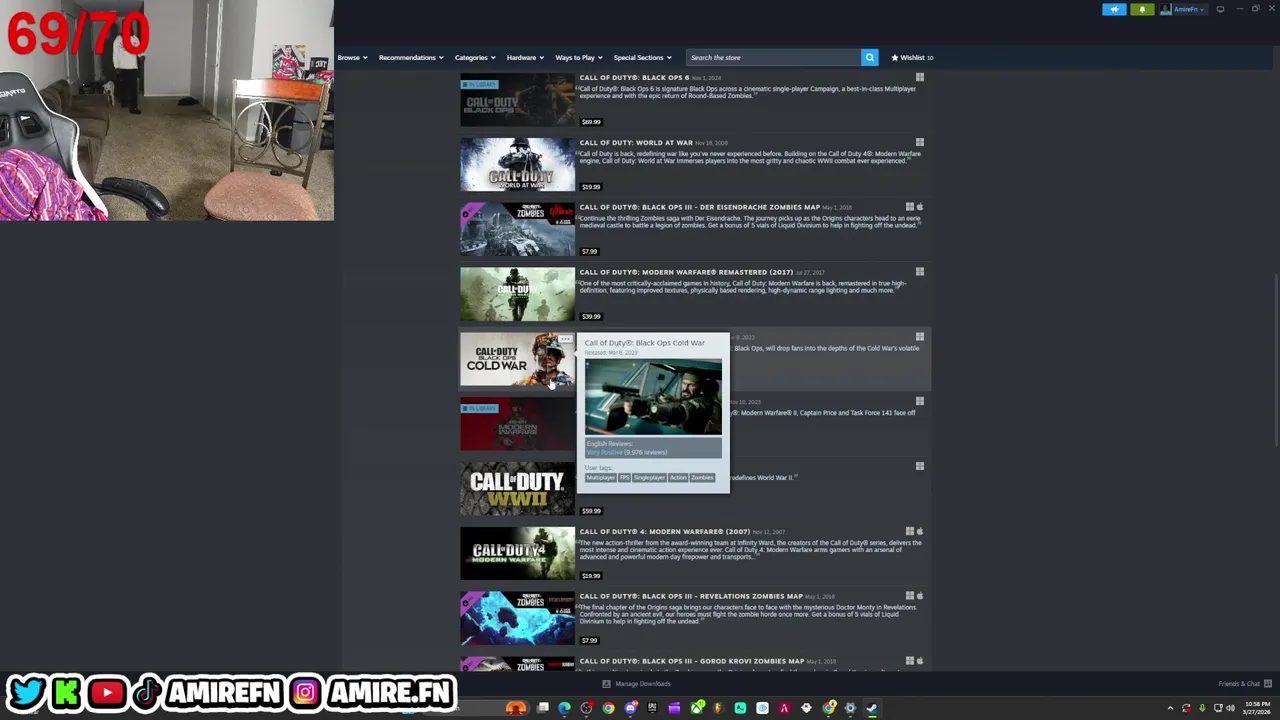Open Call of Duty 4: Modern Warfare (2007) title
Screen dimensions: 1280x720
pyautogui.click(x=664, y=531)
